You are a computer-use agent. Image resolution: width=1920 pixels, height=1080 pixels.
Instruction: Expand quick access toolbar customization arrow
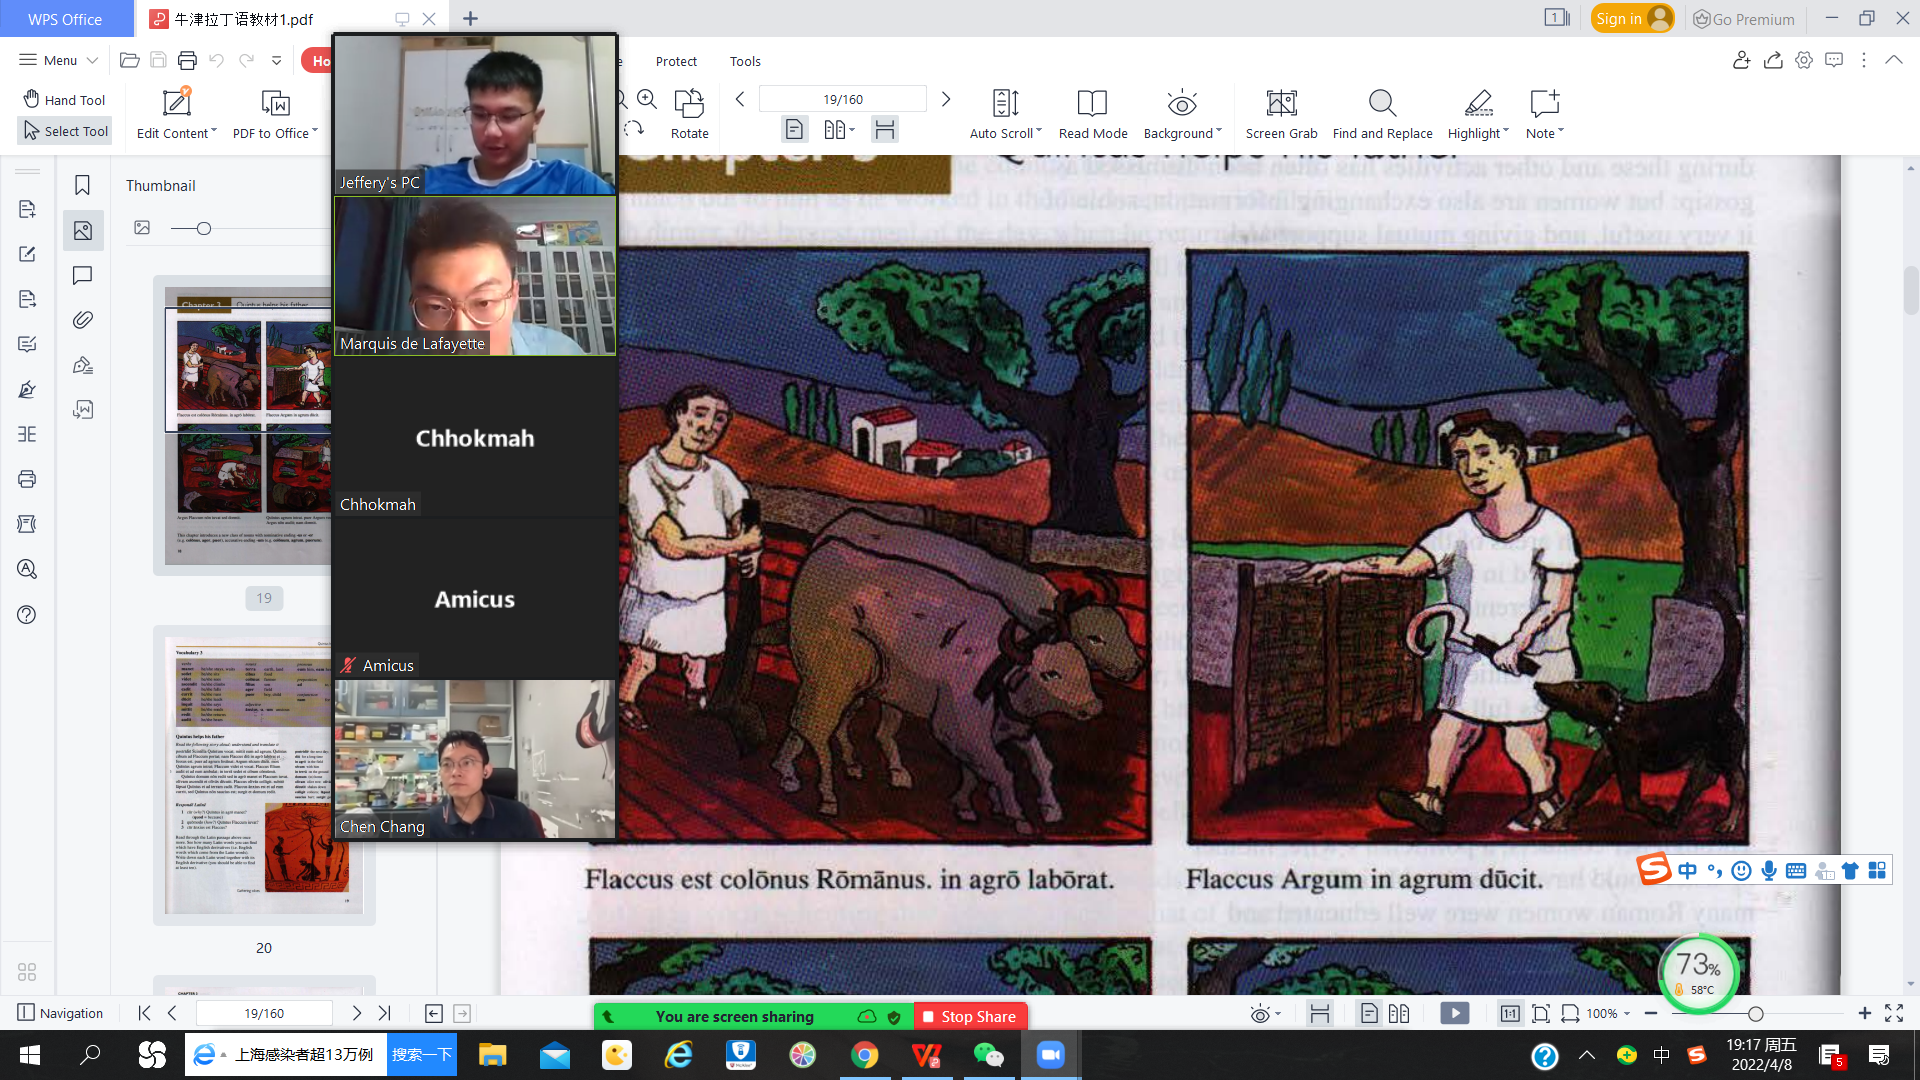coord(277,60)
